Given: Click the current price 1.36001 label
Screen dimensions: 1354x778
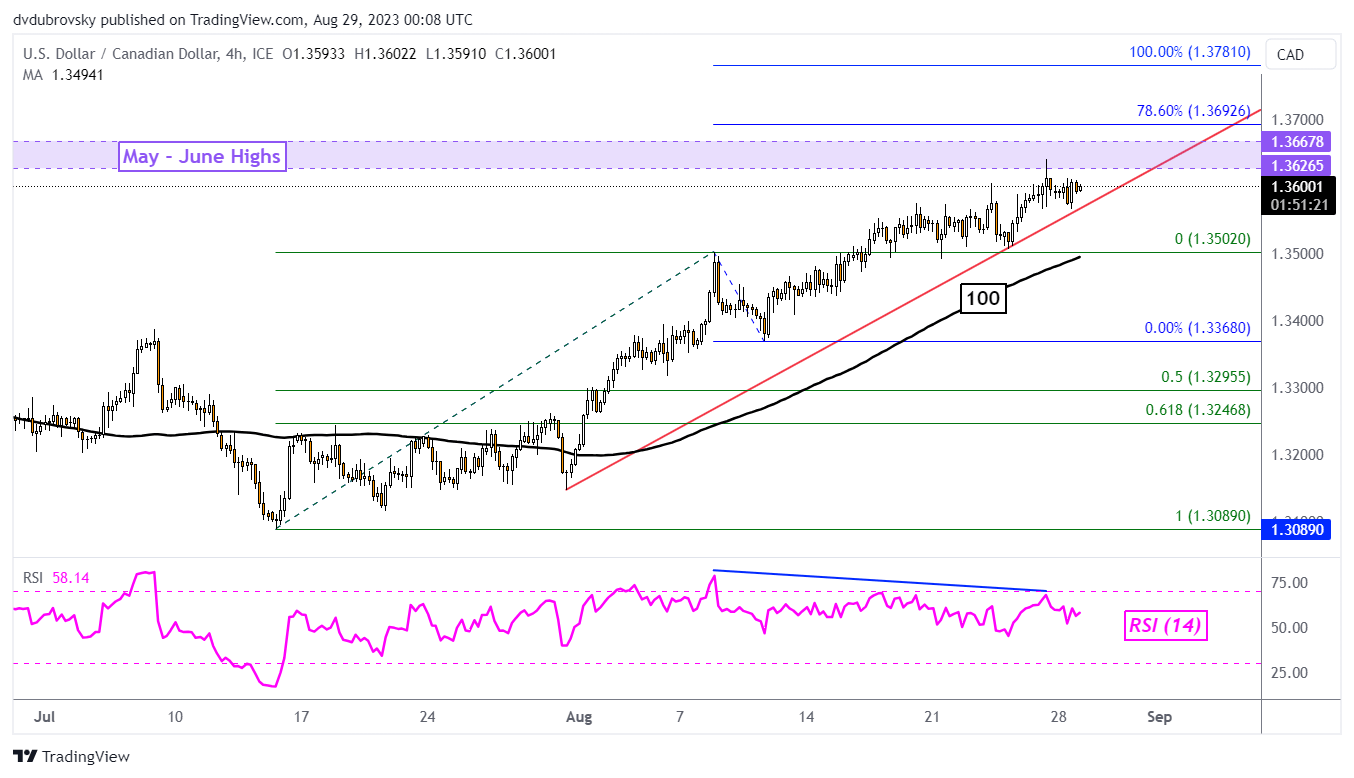Looking at the screenshot, I should [1298, 186].
